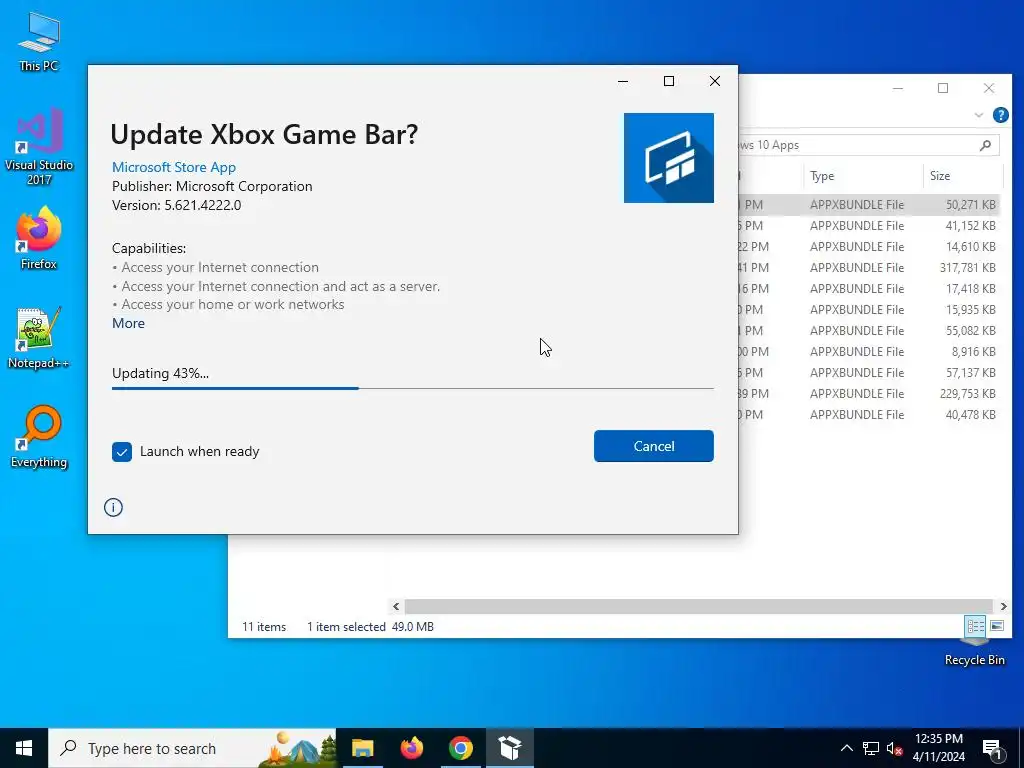
Task: Maximize the installer window
Action: coord(669,81)
